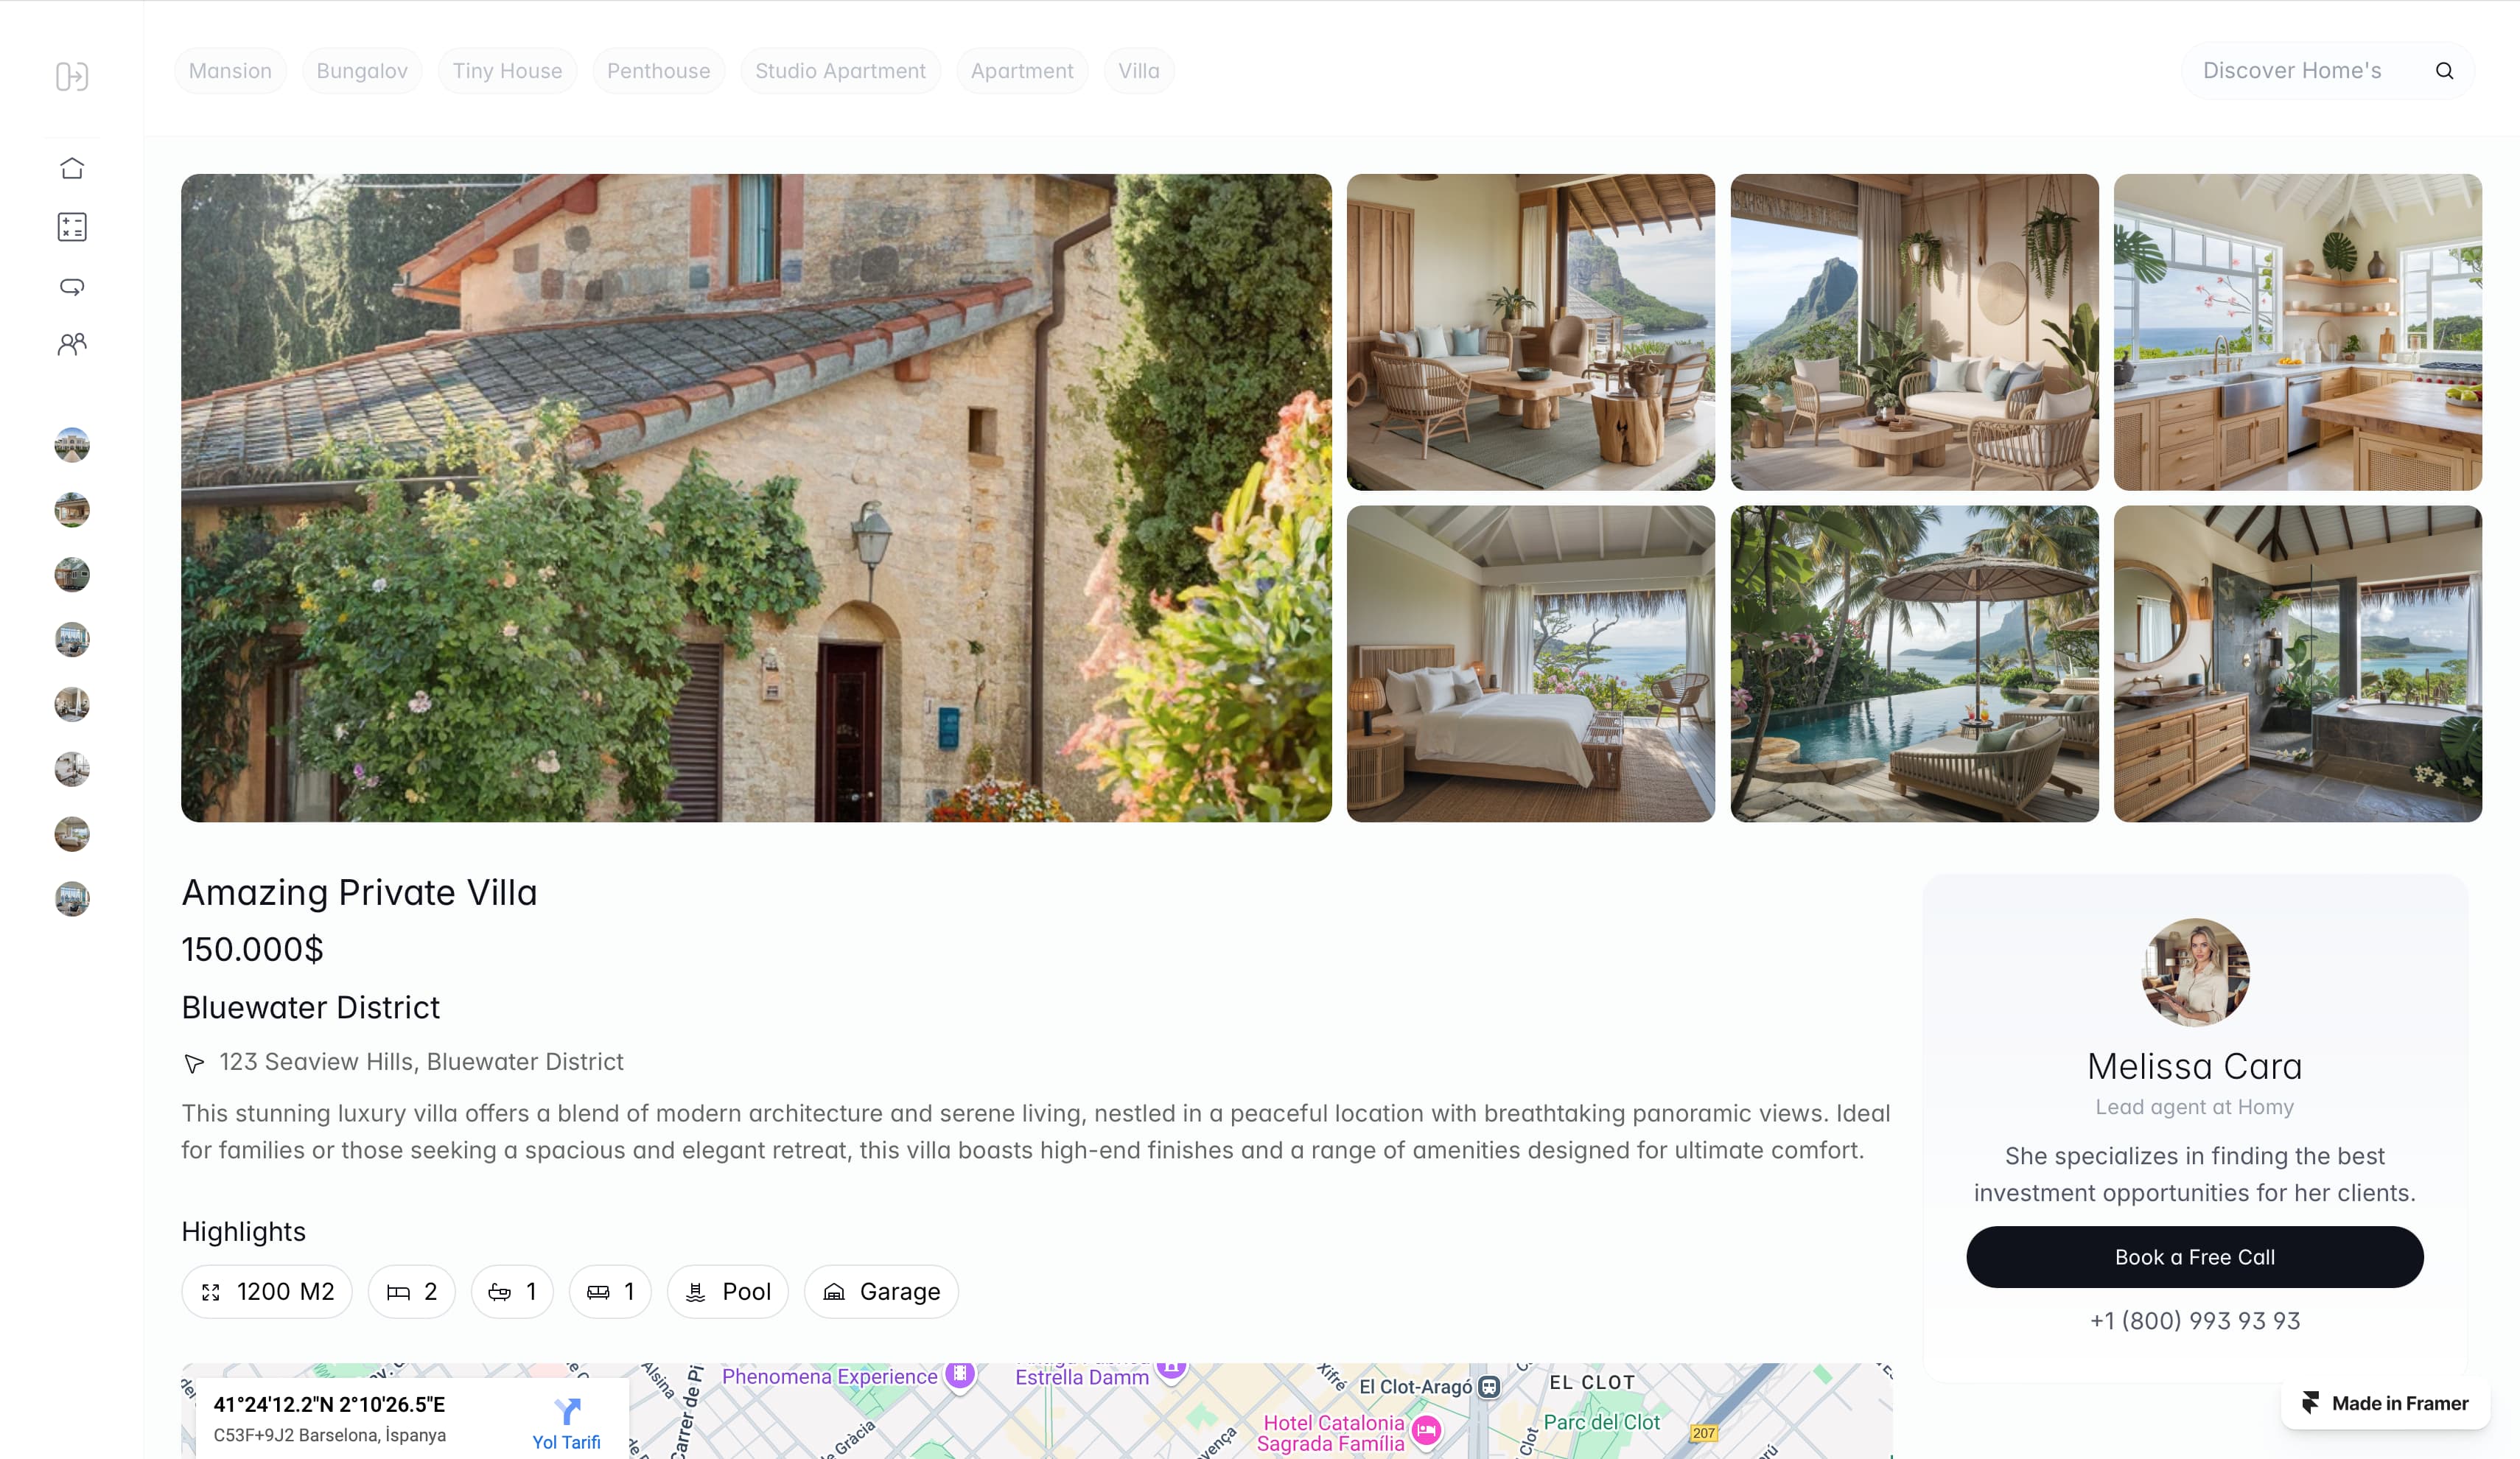2520x1459 pixels.
Task: Select the Villa category filter
Action: [x=1139, y=71]
